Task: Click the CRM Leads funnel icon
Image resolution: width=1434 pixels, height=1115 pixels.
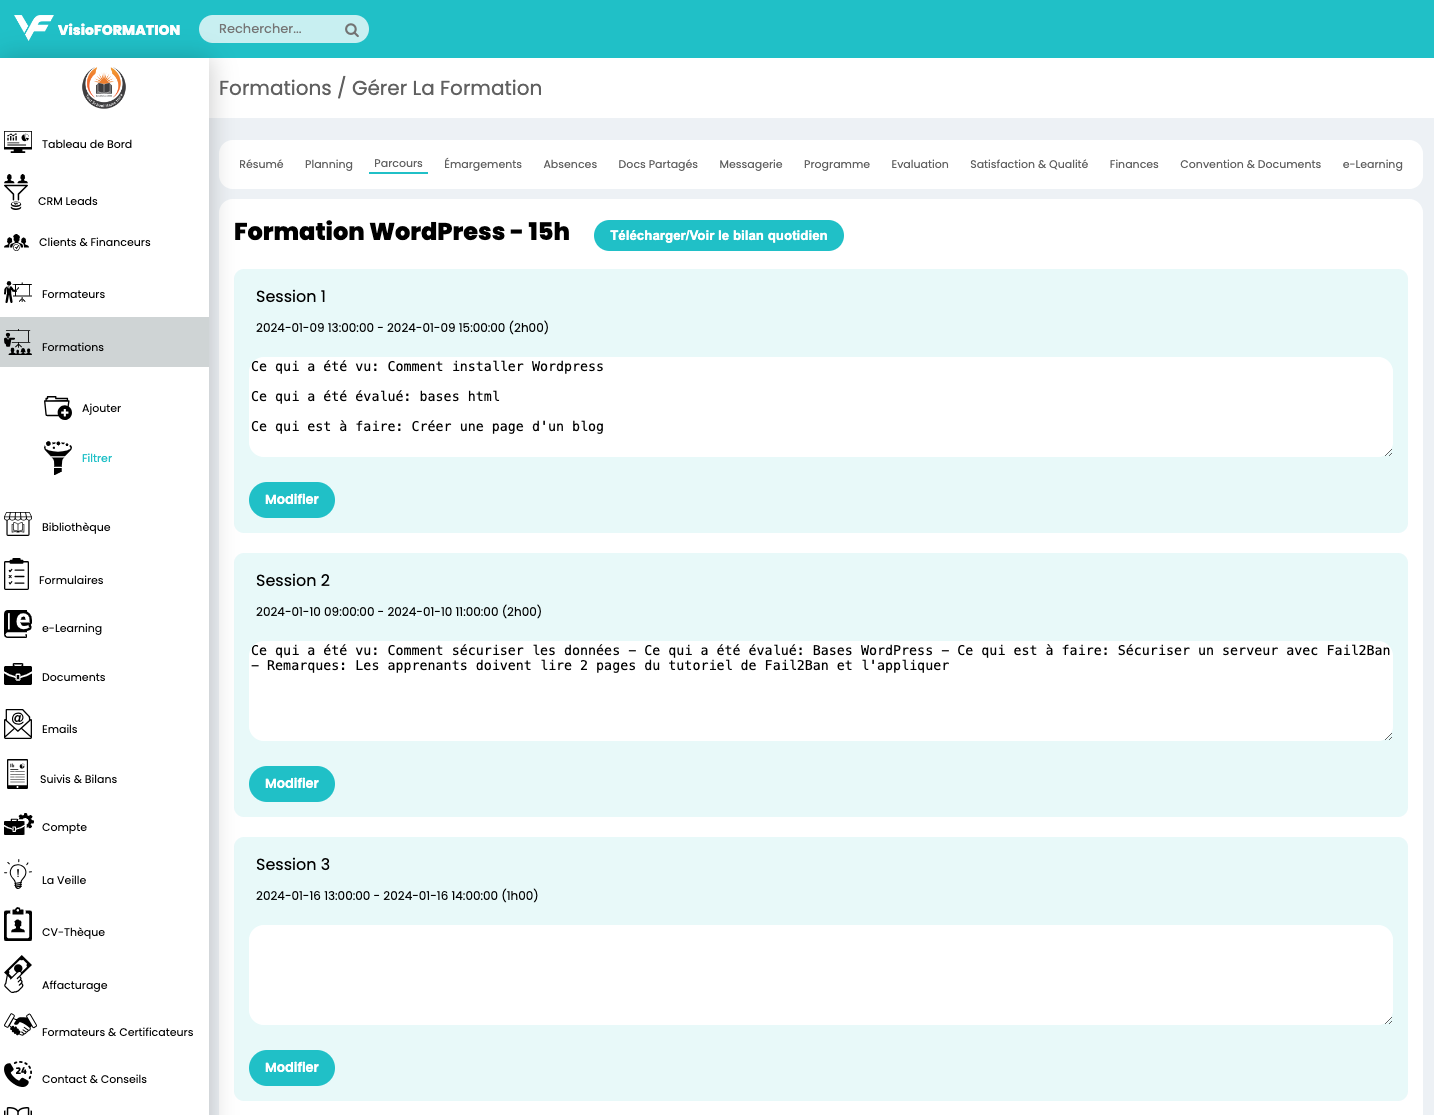Action: (16, 192)
